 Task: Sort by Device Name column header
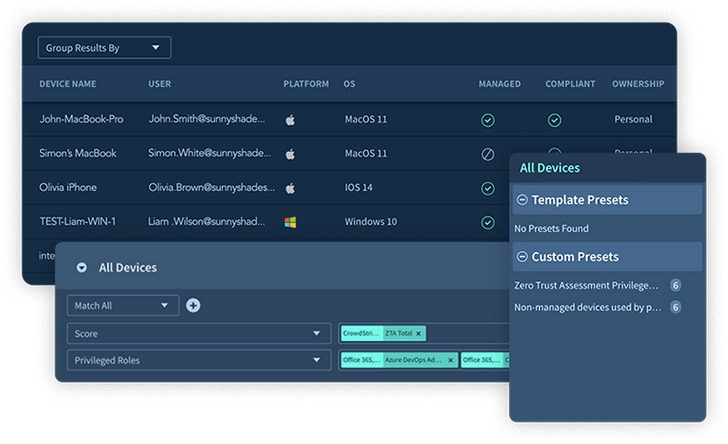coord(68,84)
